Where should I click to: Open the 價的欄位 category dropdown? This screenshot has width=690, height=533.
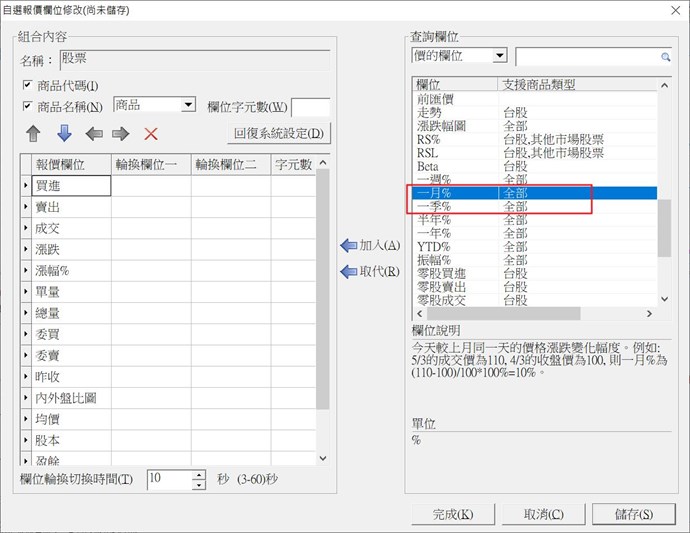point(500,56)
